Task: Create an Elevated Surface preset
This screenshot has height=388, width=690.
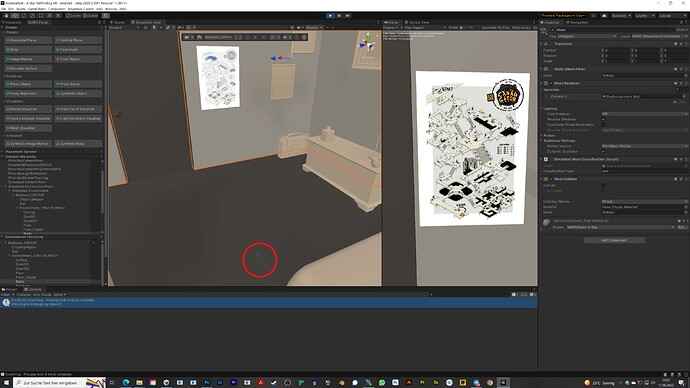Action: (x=29, y=68)
